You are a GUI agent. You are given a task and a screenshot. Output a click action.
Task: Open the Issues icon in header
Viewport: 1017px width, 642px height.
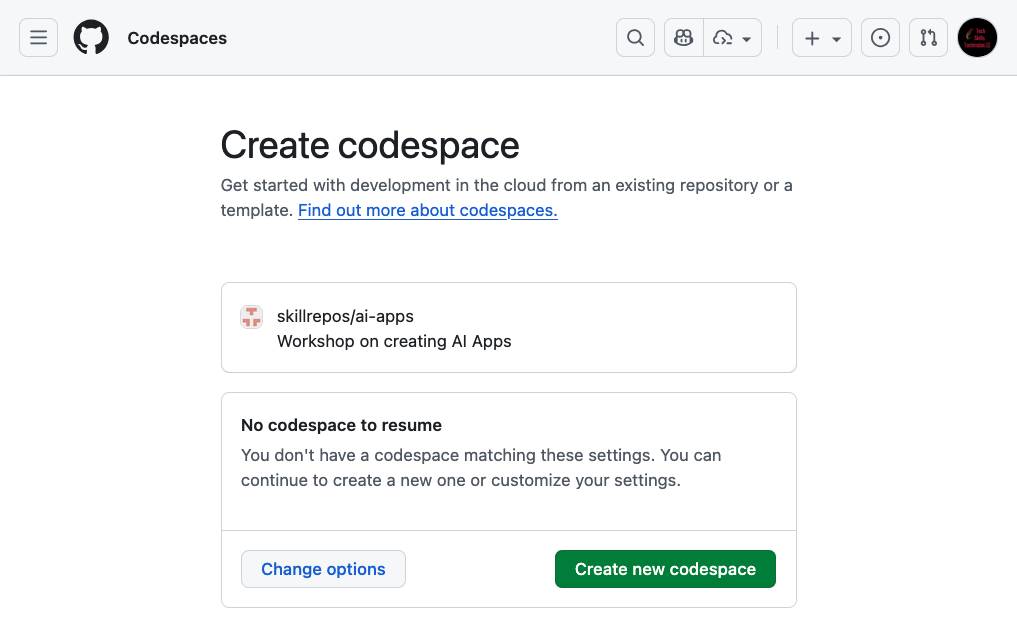click(x=880, y=38)
